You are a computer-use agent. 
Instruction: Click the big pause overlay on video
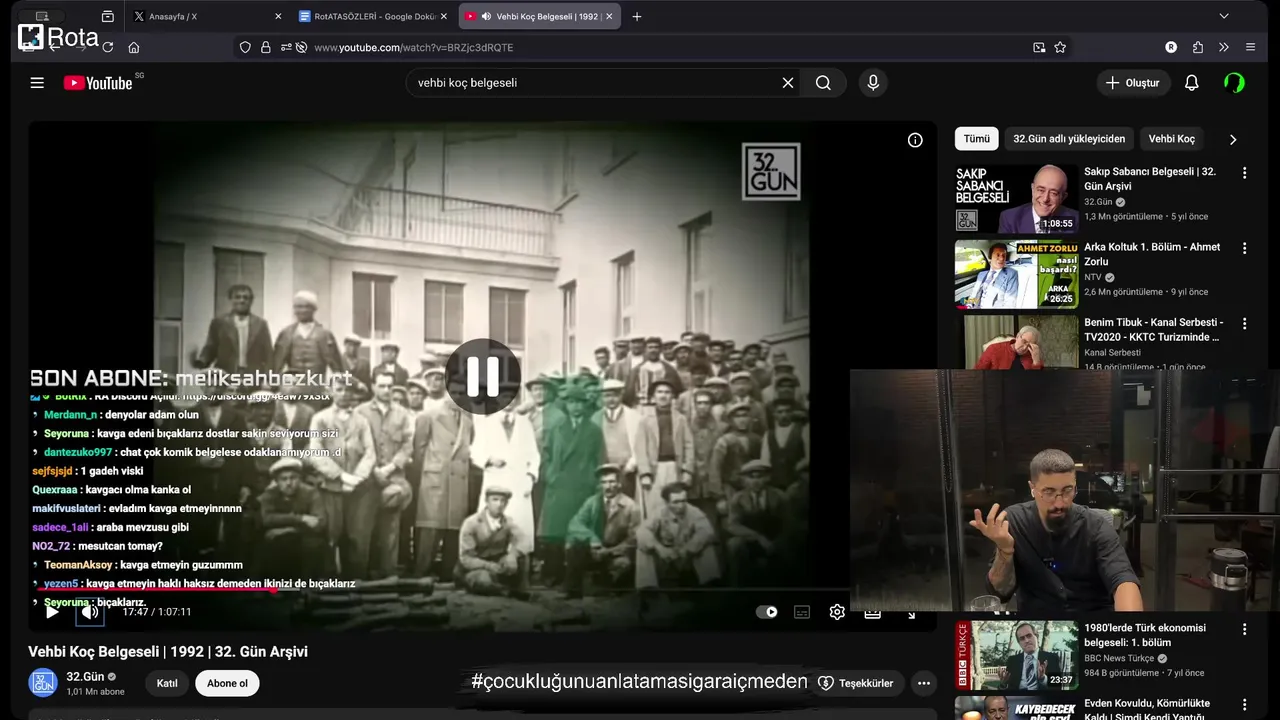click(483, 376)
